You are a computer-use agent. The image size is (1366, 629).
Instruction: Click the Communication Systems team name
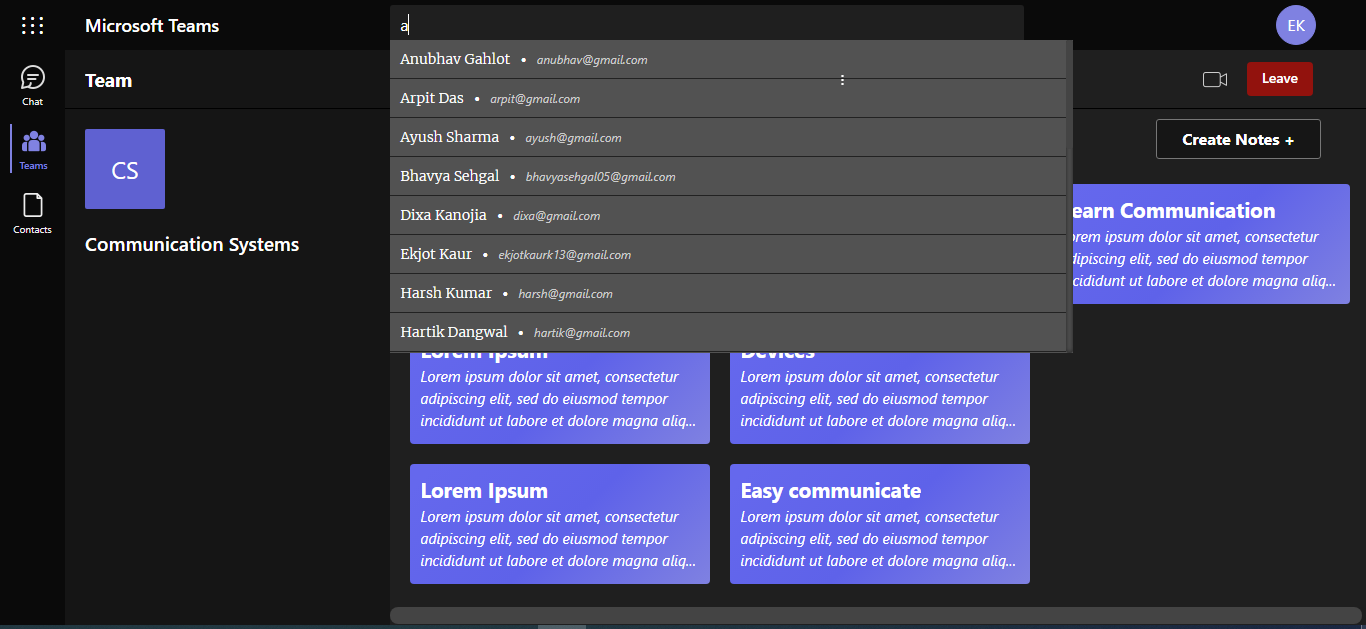[192, 244]
